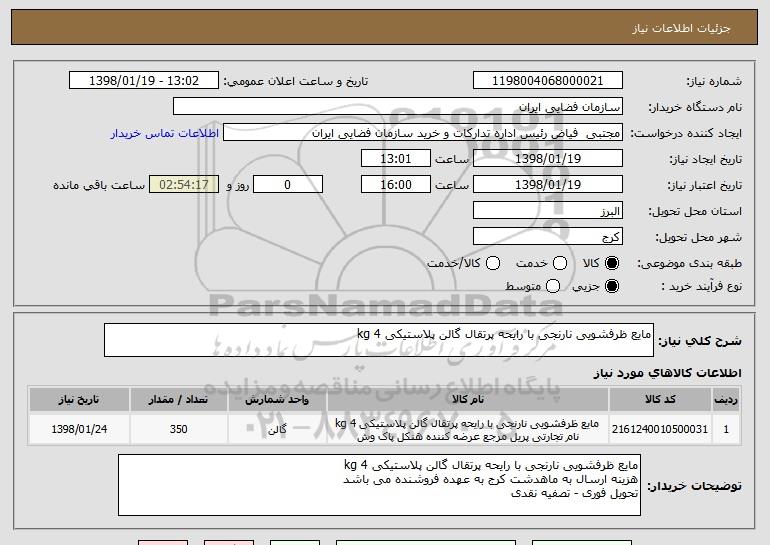The image size is (770, 545).
Task: Click the کد کالا column header
Action: [x=660, y=400]
